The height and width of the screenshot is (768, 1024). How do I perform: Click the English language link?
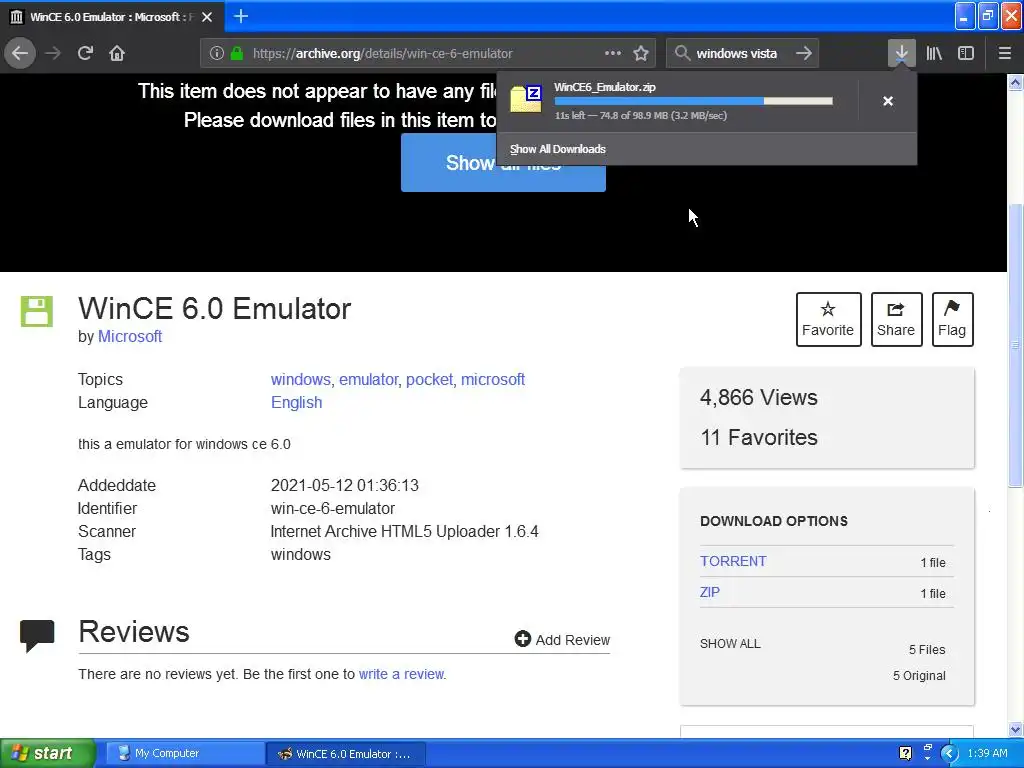(296, 402)
